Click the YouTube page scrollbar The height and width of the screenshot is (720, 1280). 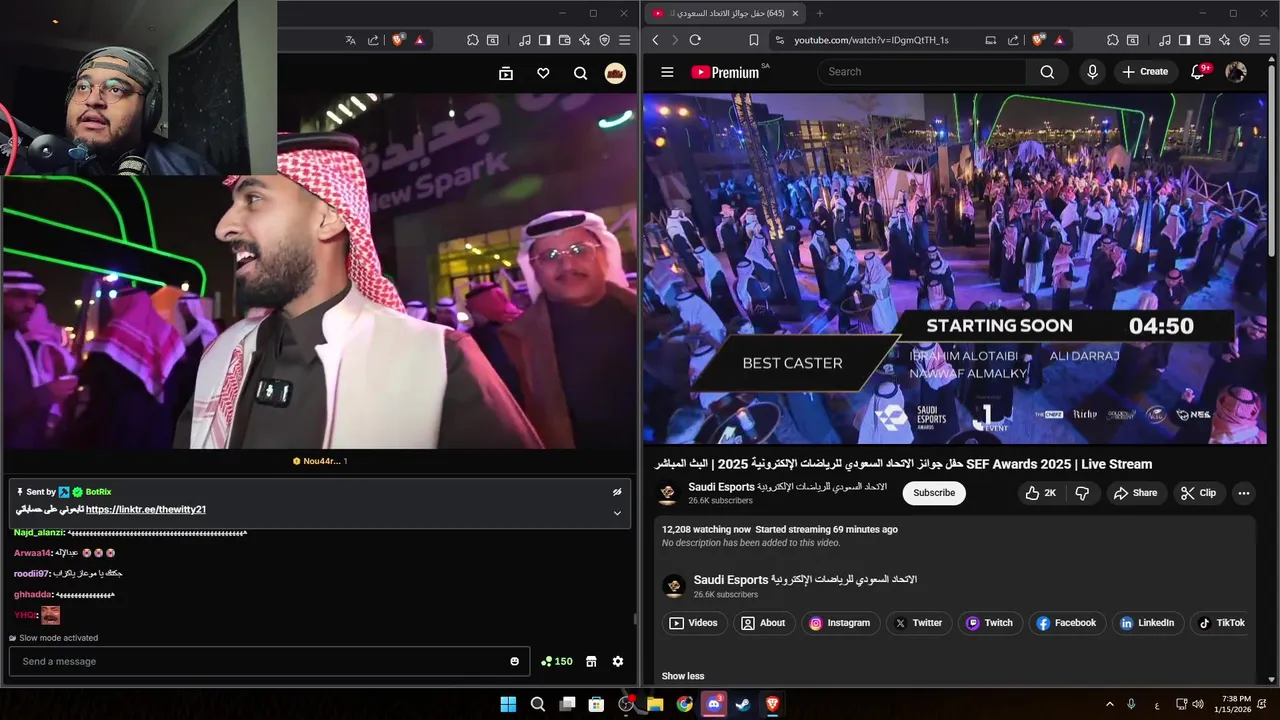pos(1272,160)
